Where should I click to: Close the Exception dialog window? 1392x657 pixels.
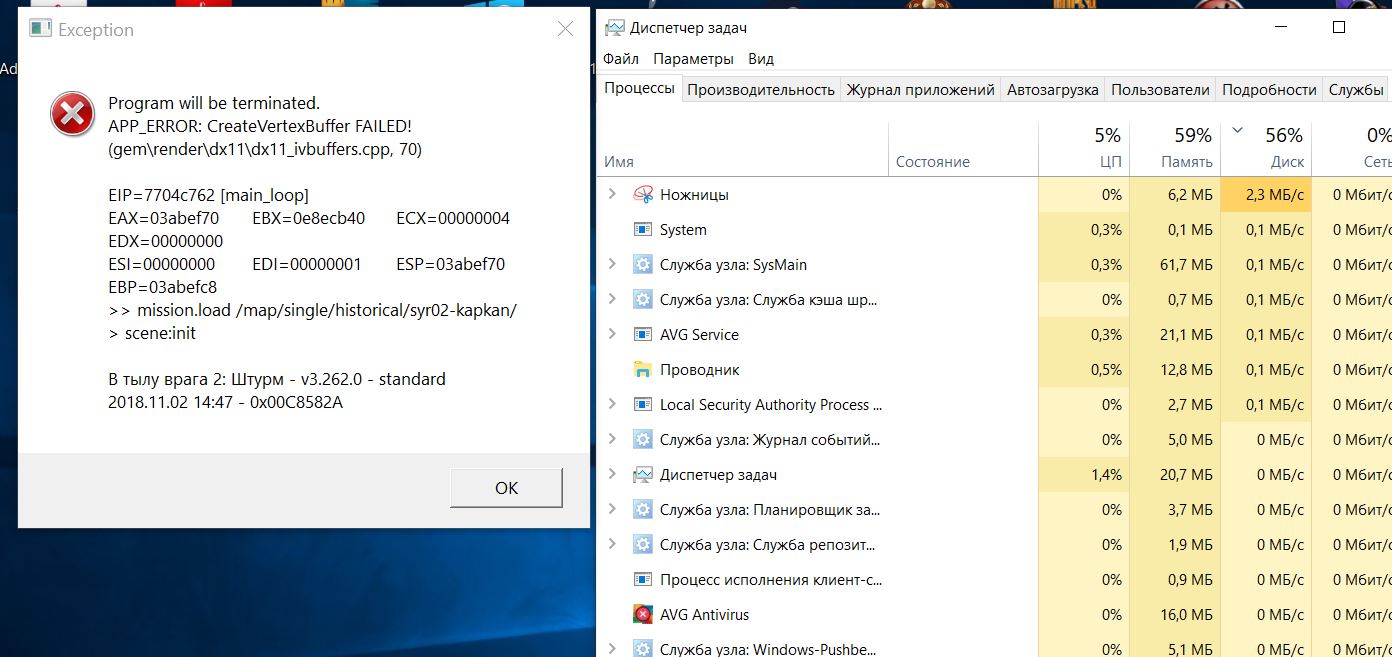pyautogui.click(x=565, y=29)
